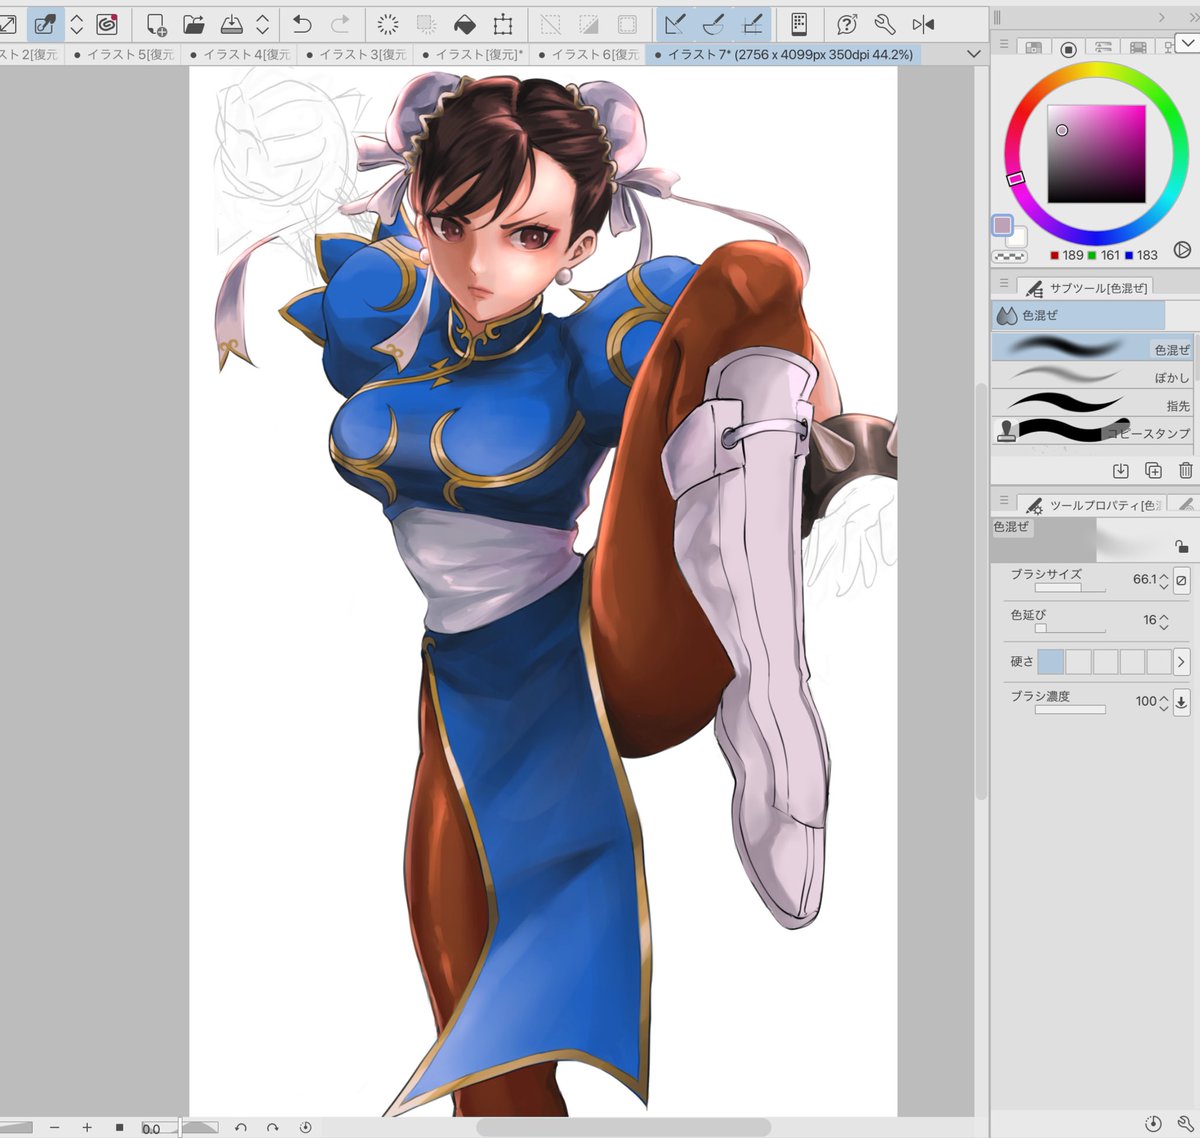Select the first hardness level box

[x=1051, y=661]
